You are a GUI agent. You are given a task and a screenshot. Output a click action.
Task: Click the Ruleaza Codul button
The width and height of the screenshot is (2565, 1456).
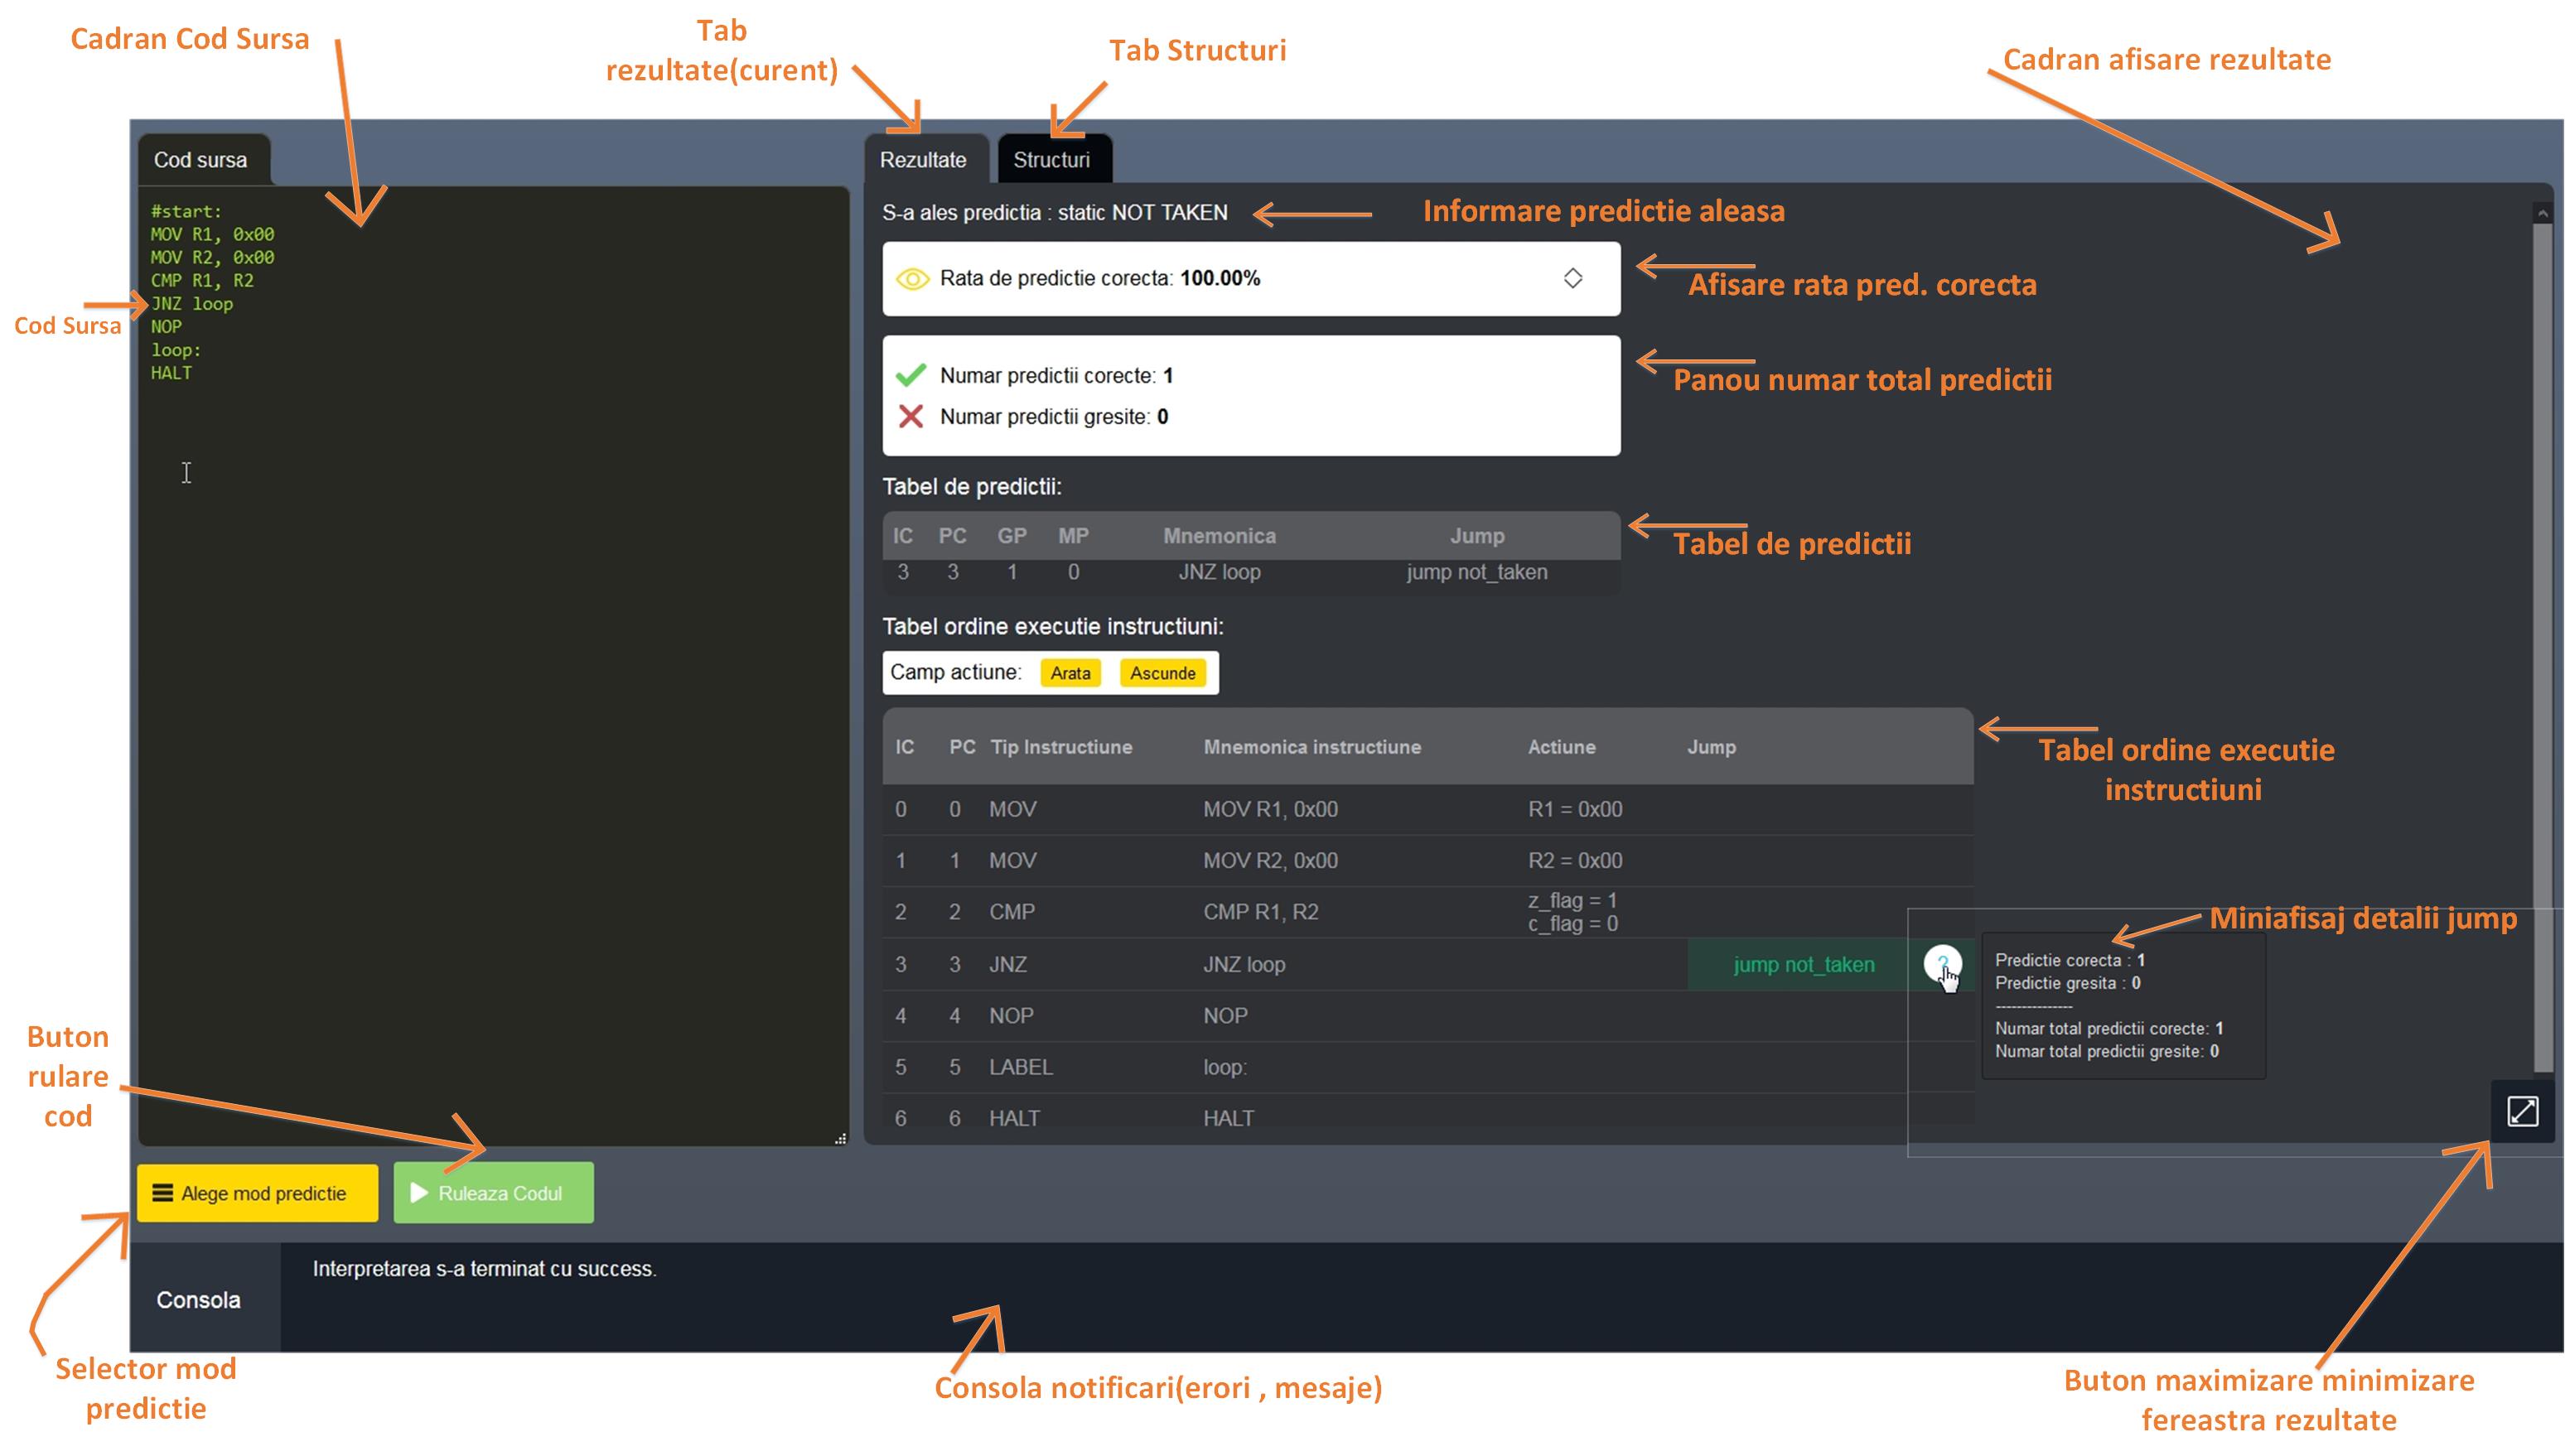(492, 1192)
